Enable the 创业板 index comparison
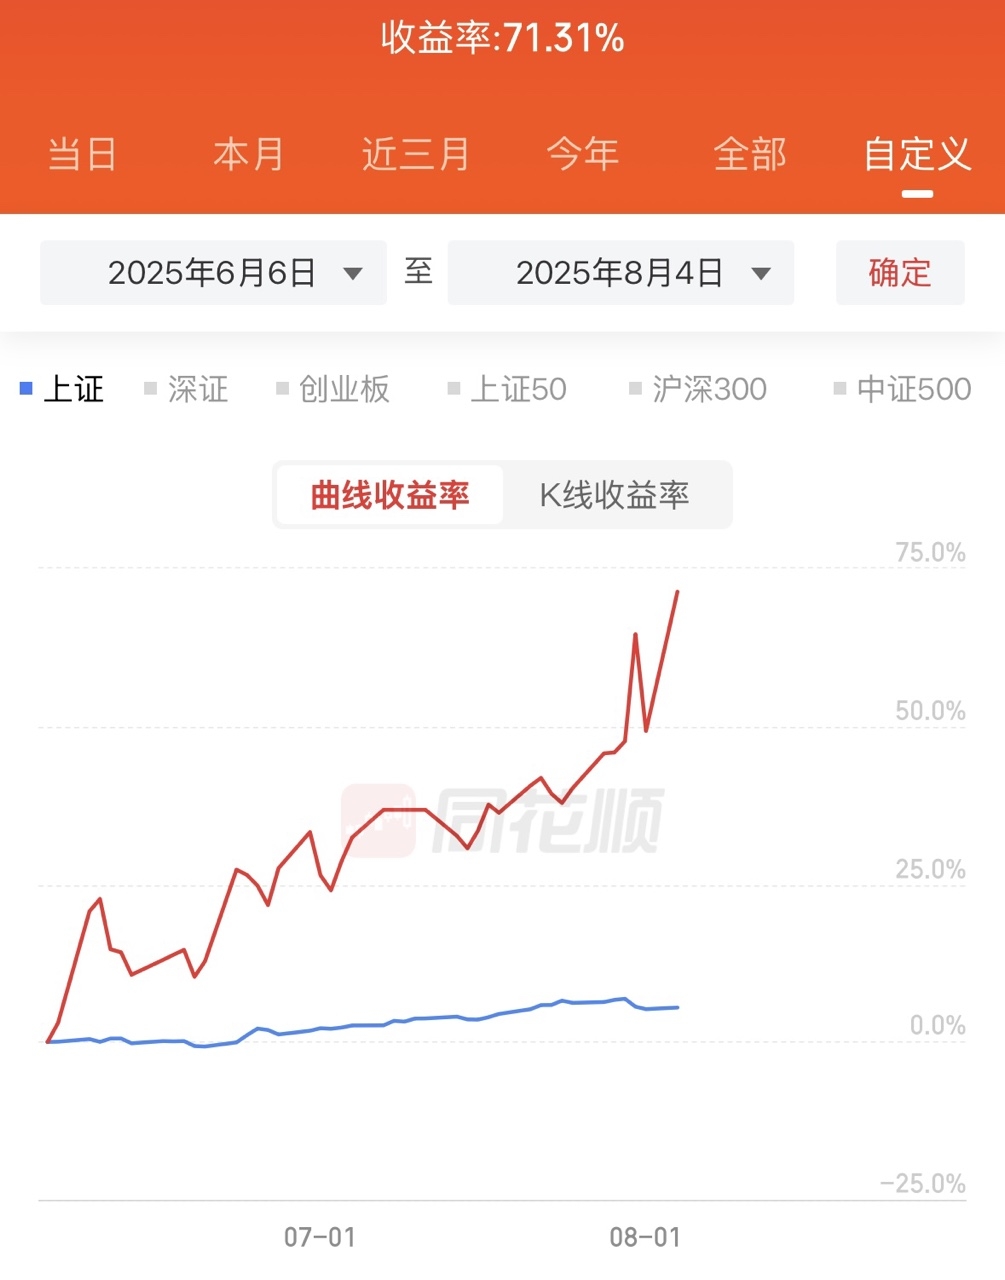The image size is (1005, 1280). pyautogui.click(x=333, y=389)
